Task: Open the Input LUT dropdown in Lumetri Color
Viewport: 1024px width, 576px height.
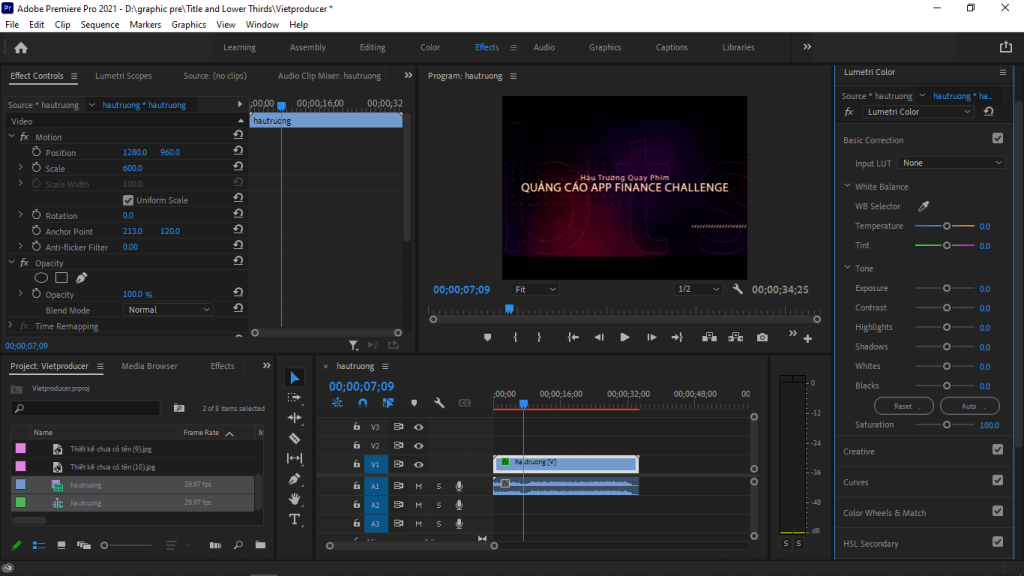Action: 951,162
